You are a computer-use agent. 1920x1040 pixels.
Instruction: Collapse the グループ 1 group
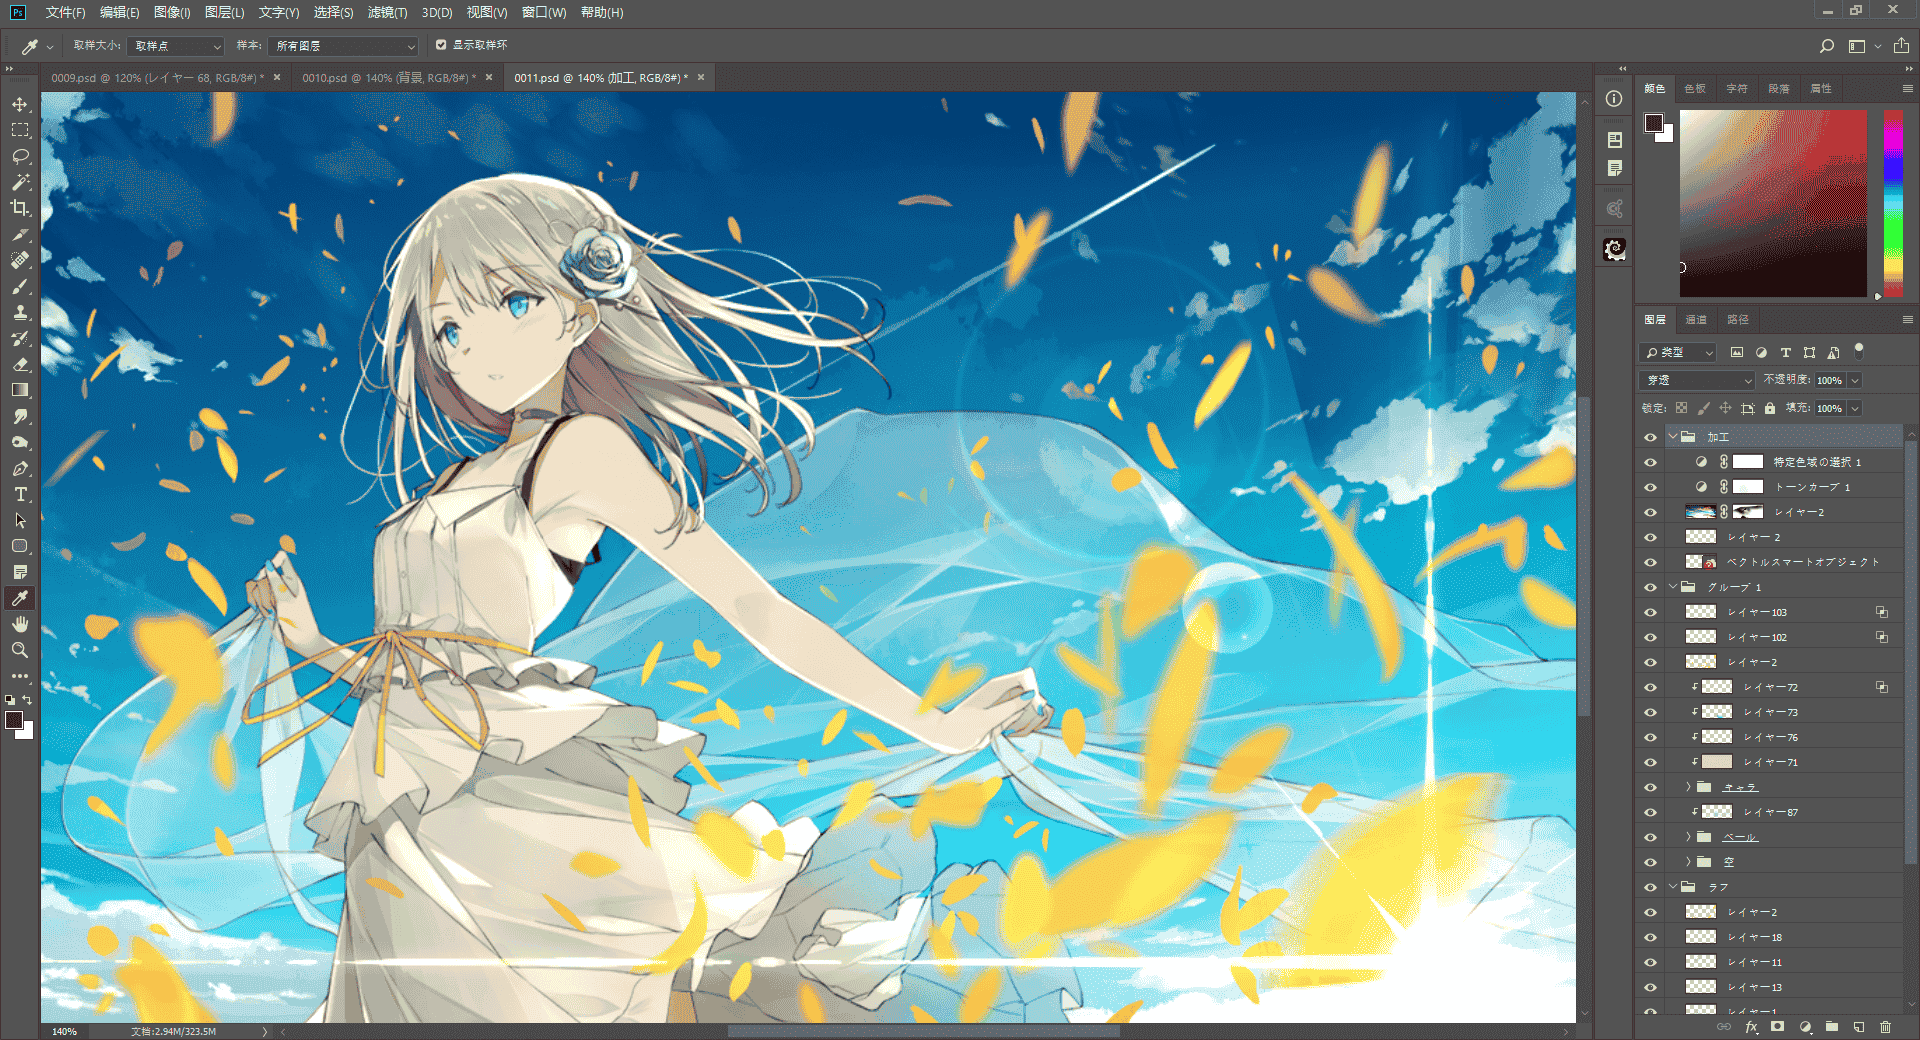pos(1672,587)
